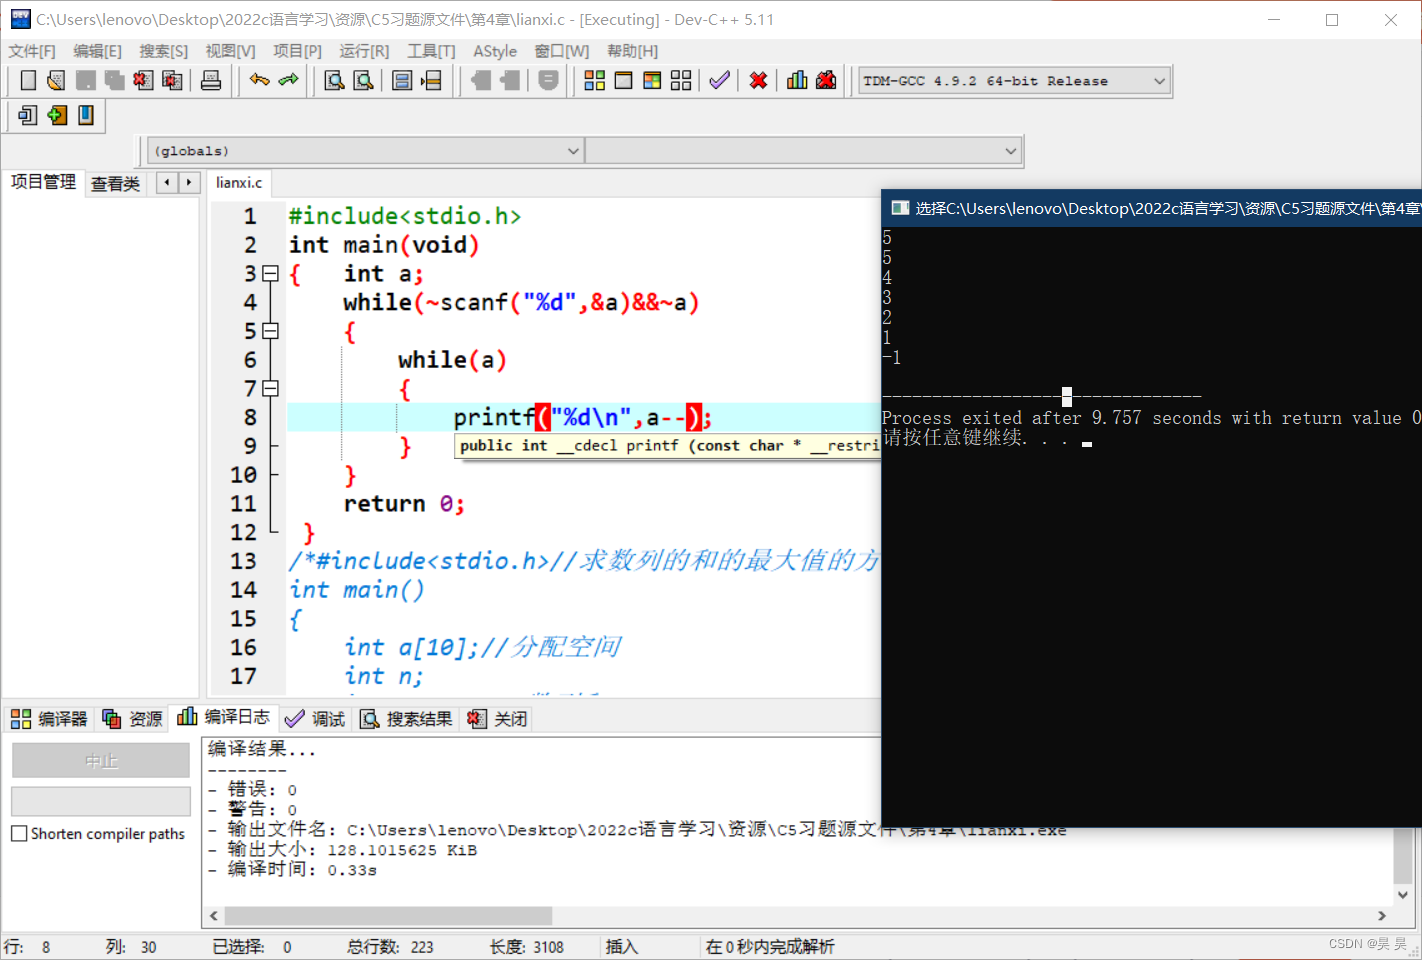Open the 运行[R] menu
The height and width of the screenshot is (960, 1422).
pos(363,51)
